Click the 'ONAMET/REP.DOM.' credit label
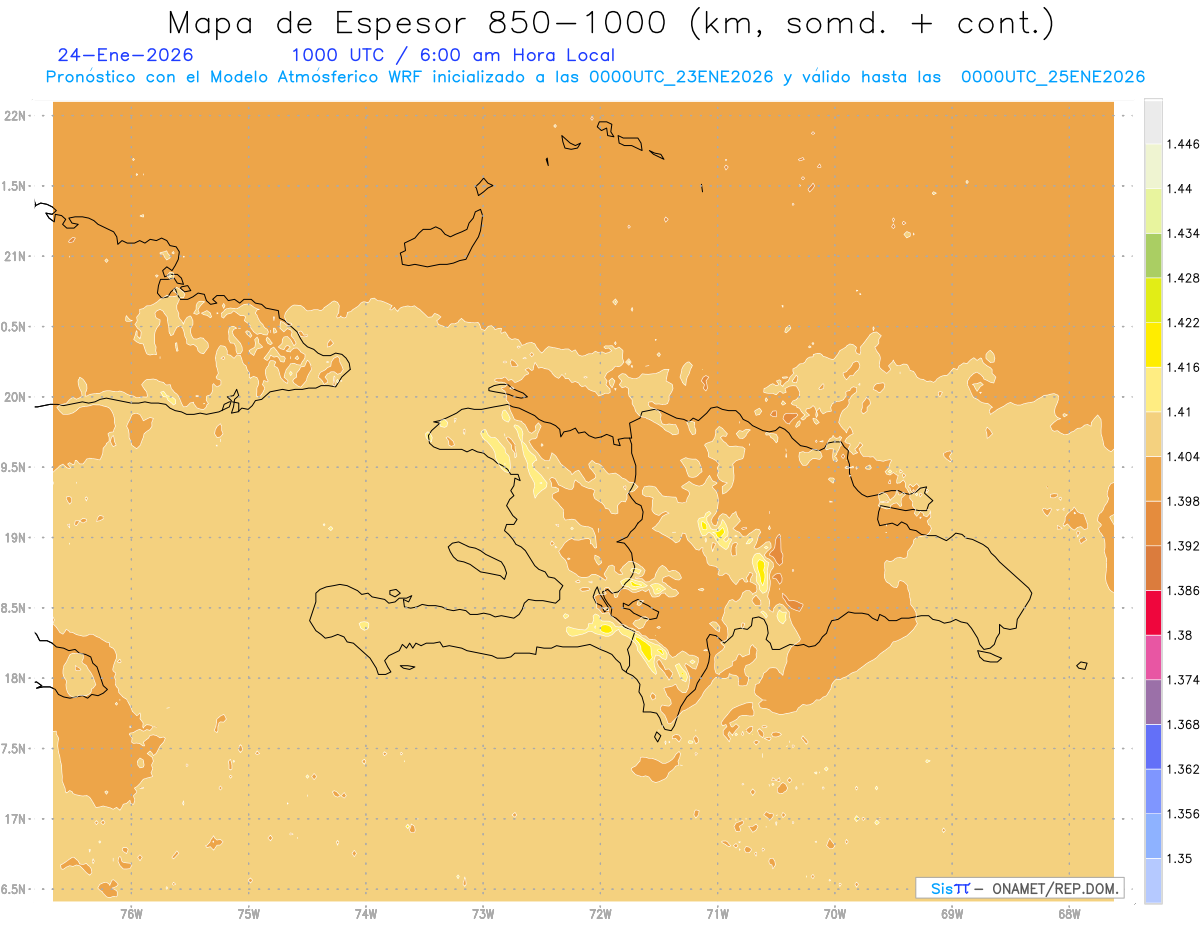 click(1056, 888)
